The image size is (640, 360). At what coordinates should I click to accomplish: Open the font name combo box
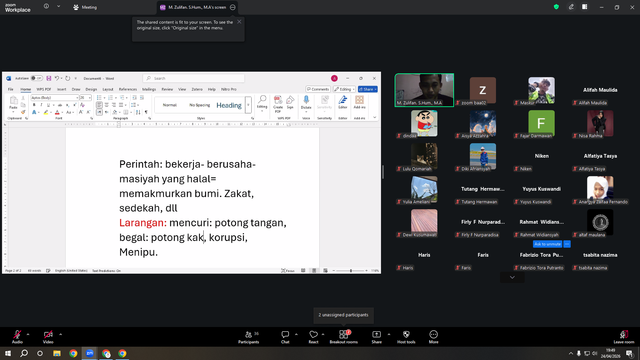click(x=55, y=98)
